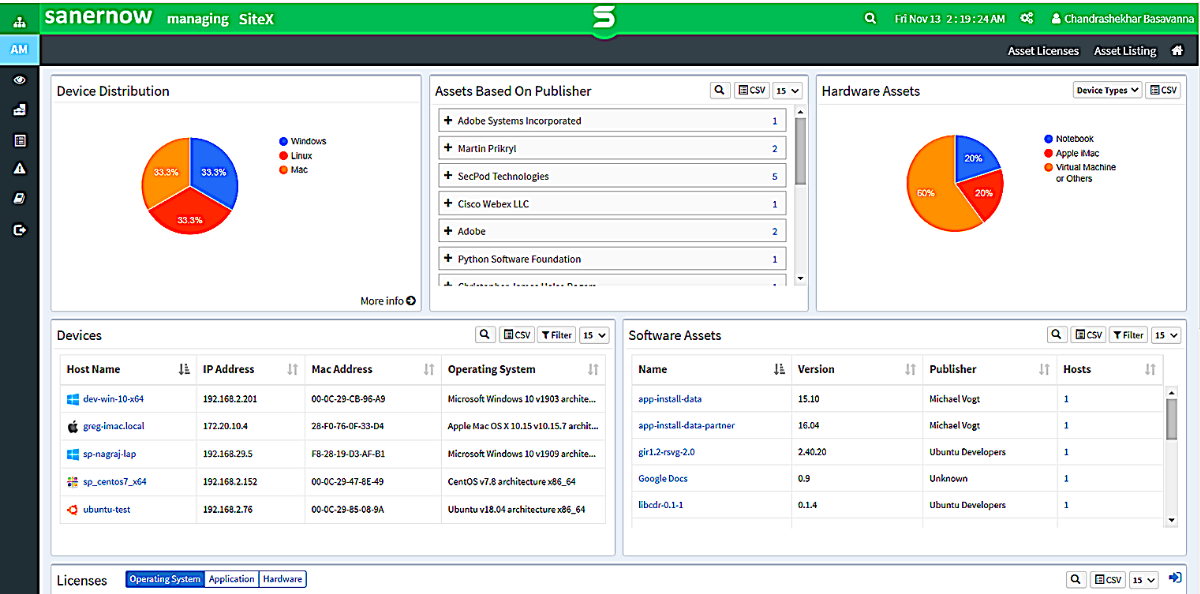Switch to the Hardware licenses tab
The height and width of the screenshot is (594, 1200).
(x=283, y=579)
